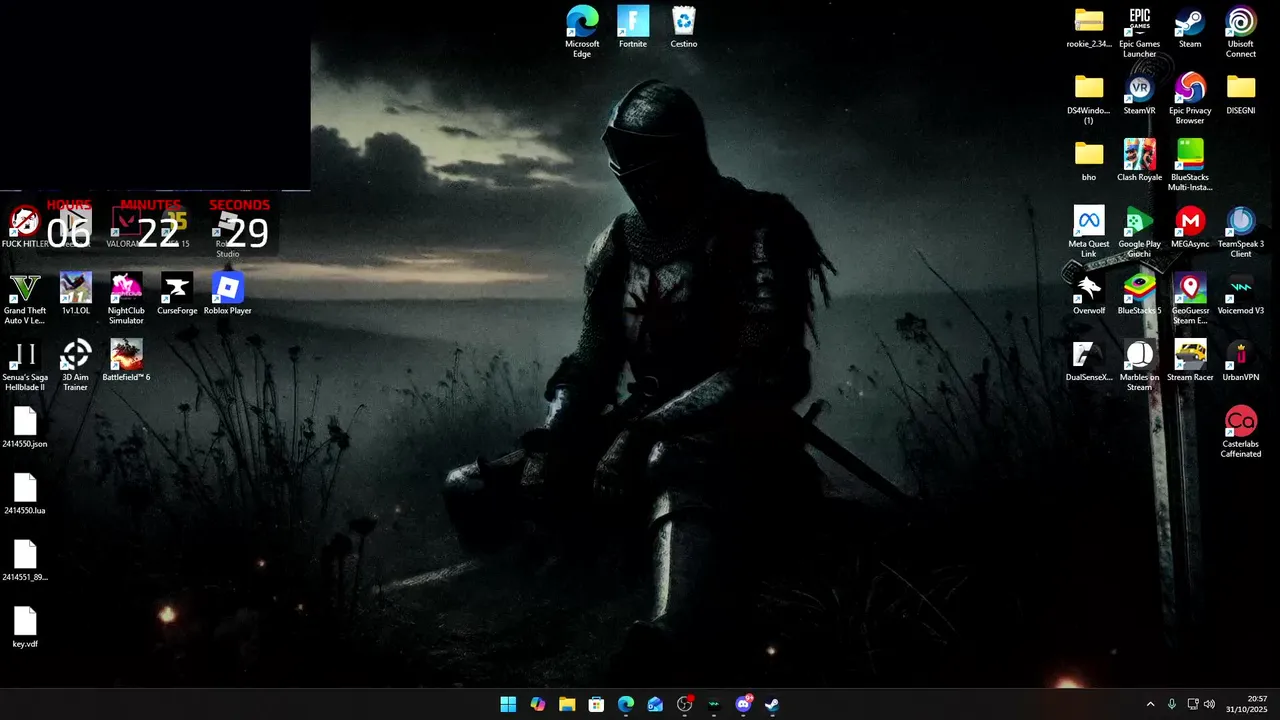Launch the Fortnite desktop shortcut
Viewport: 1280px width, 720px height.
pyautogui.click(x=633, y=27)
